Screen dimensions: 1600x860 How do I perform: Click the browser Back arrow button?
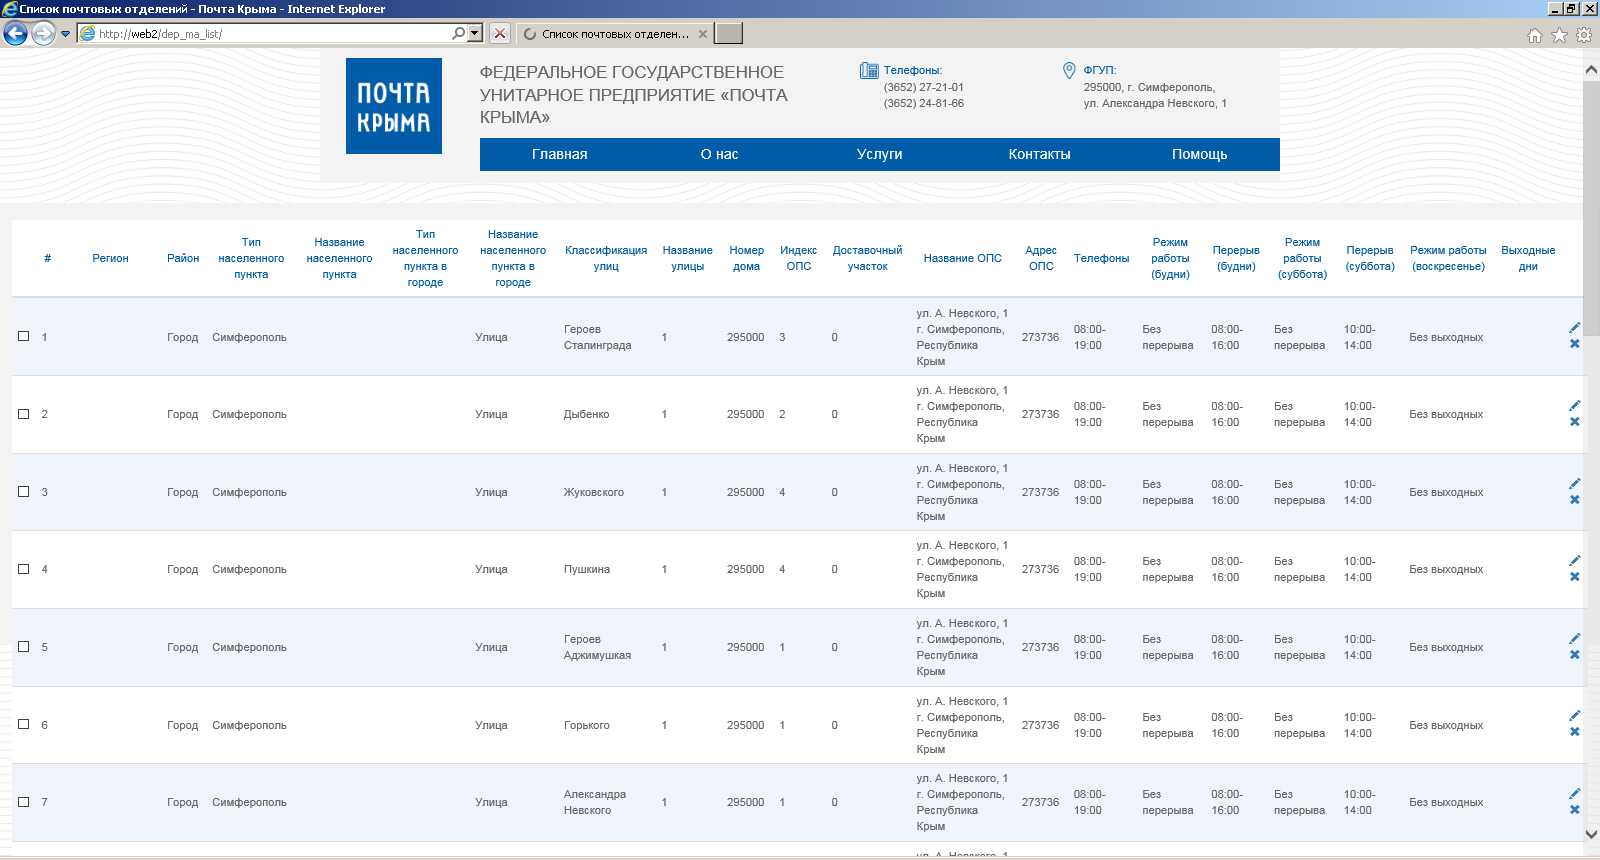[15, 33]
